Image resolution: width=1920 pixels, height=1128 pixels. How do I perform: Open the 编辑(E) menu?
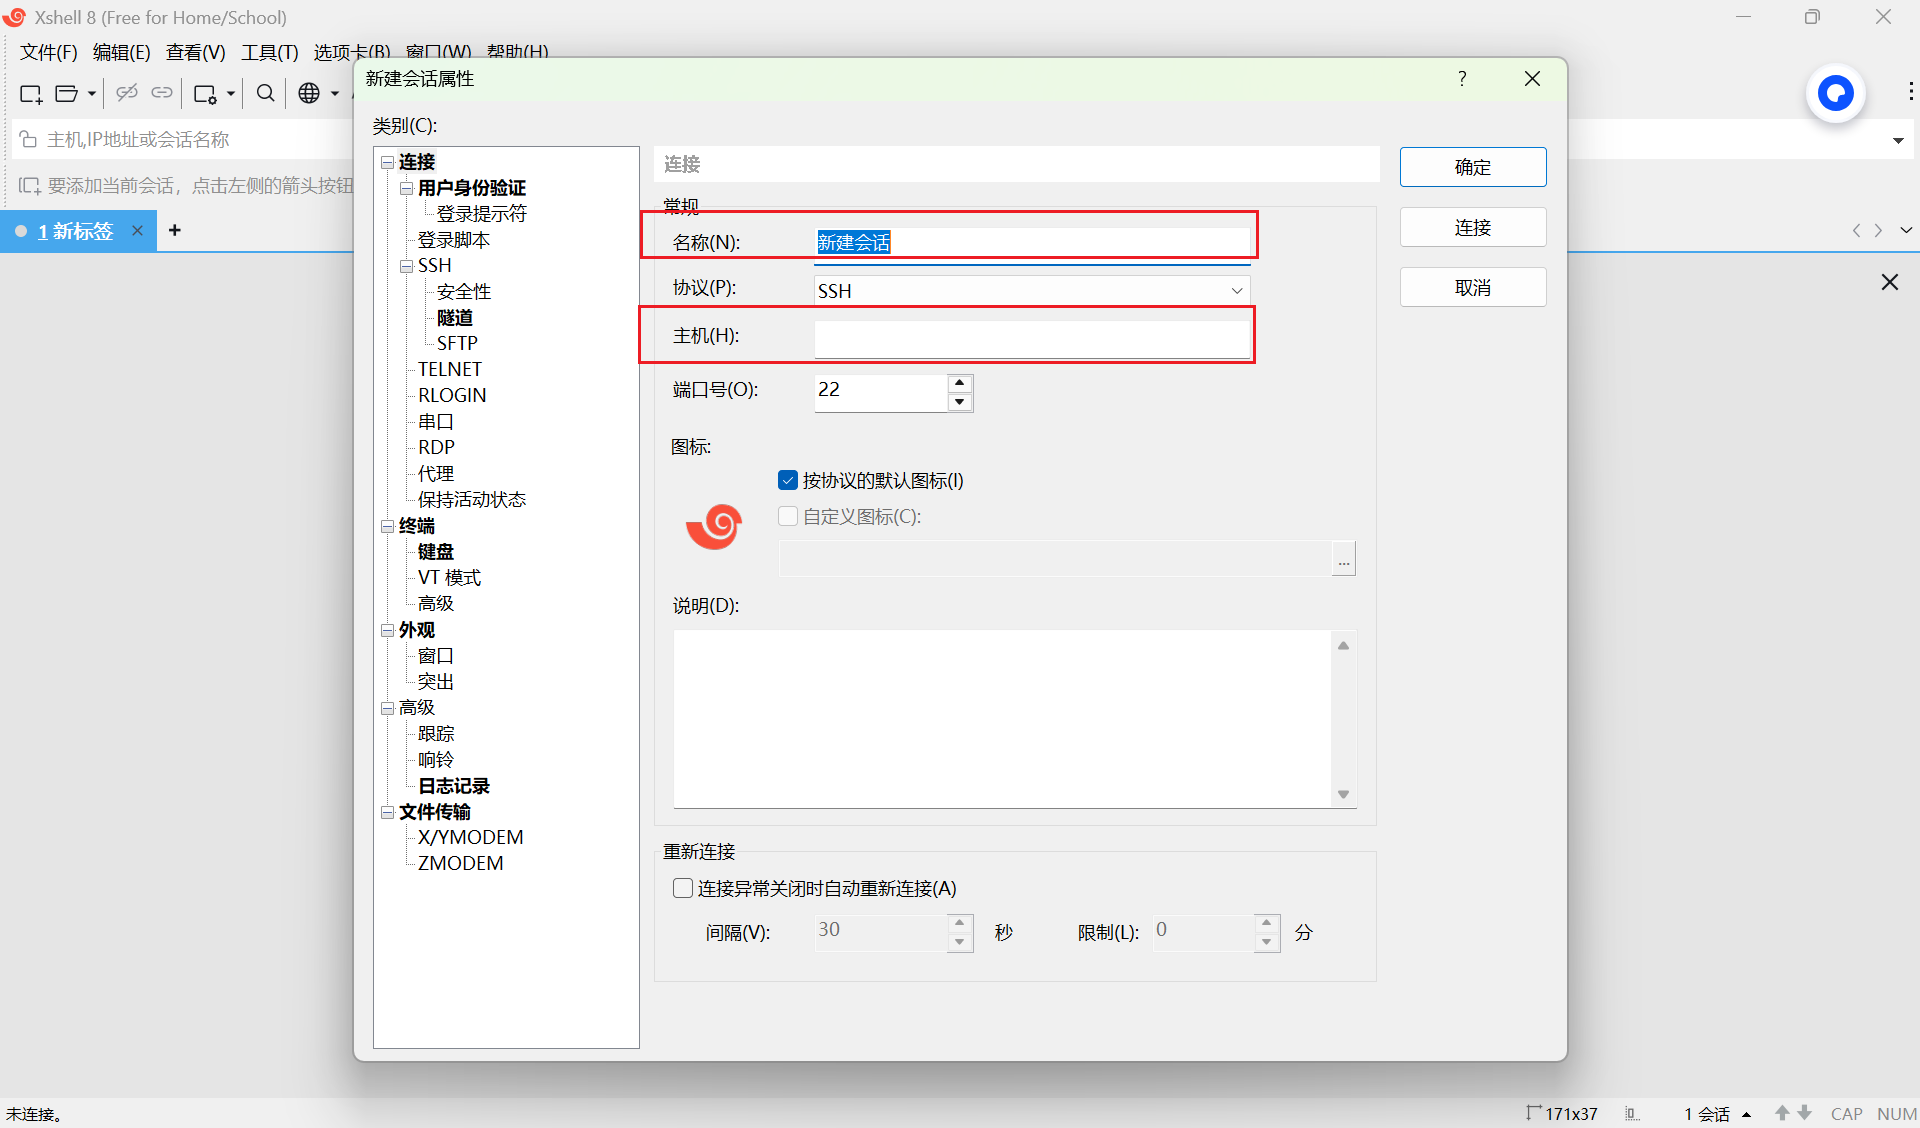coord(122,52)
